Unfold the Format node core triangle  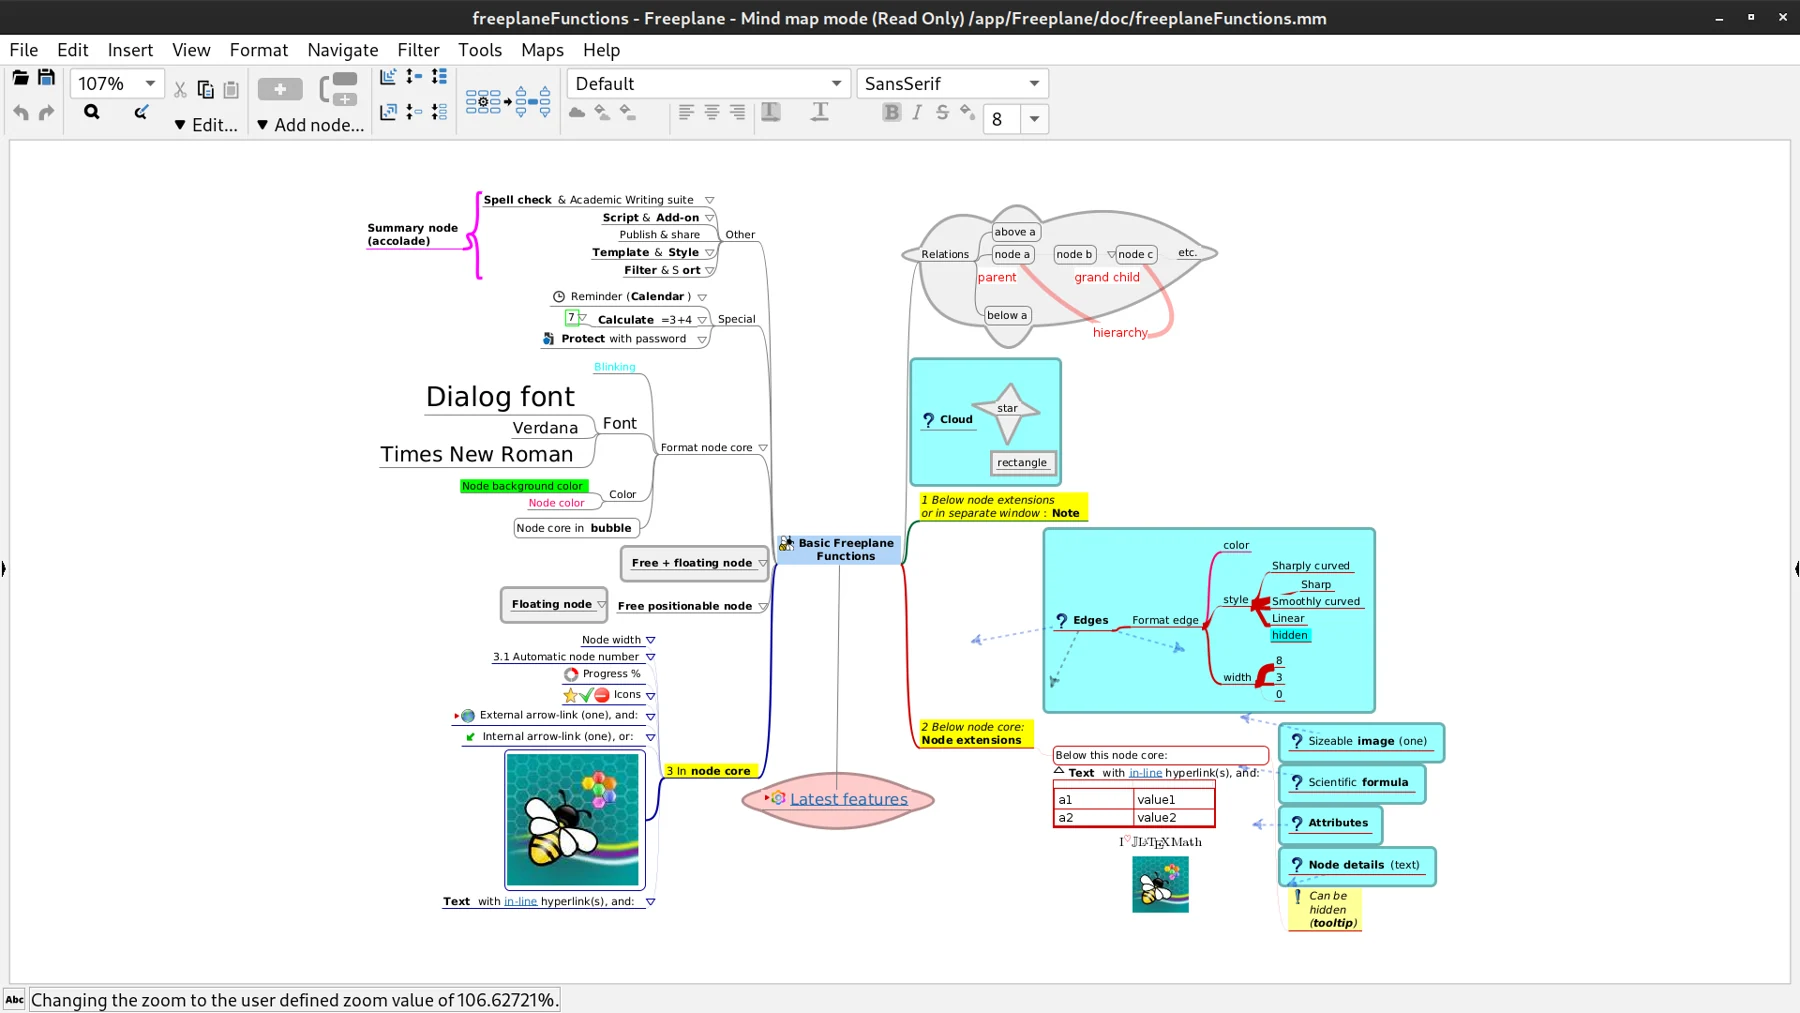click(x=763, y=448)
